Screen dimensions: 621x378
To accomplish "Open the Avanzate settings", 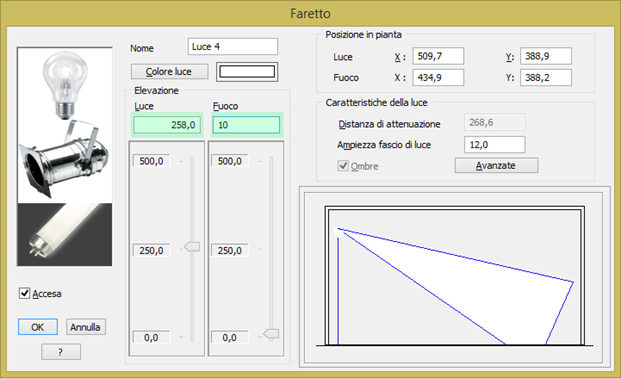I will (x=496, y=165).
